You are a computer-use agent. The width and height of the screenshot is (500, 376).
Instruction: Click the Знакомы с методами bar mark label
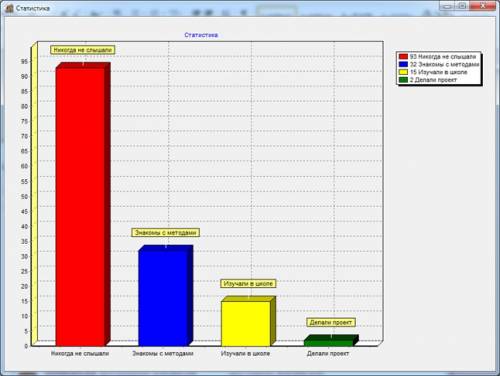(166, 232)
